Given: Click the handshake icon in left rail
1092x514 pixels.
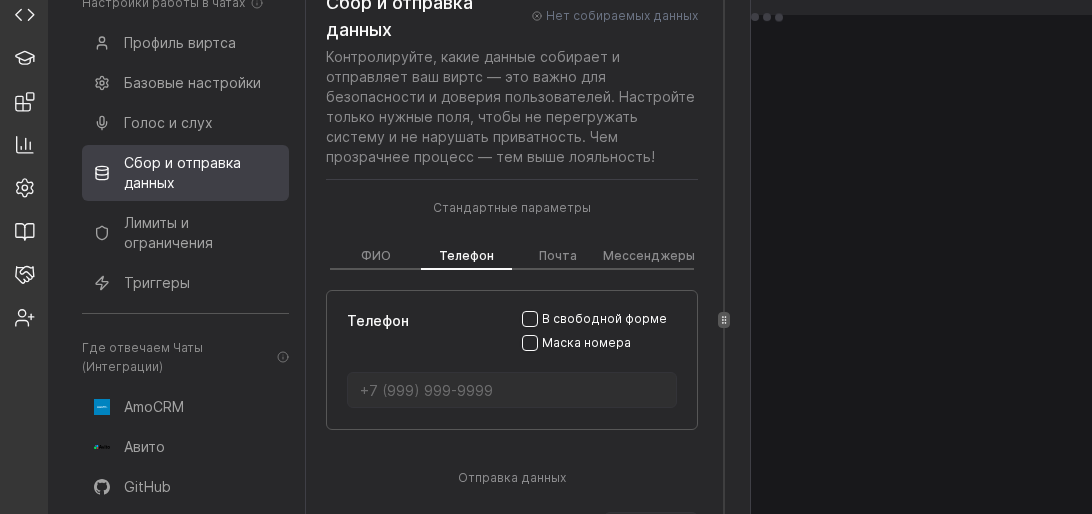Looking at the screenshot, I should 25,275.
